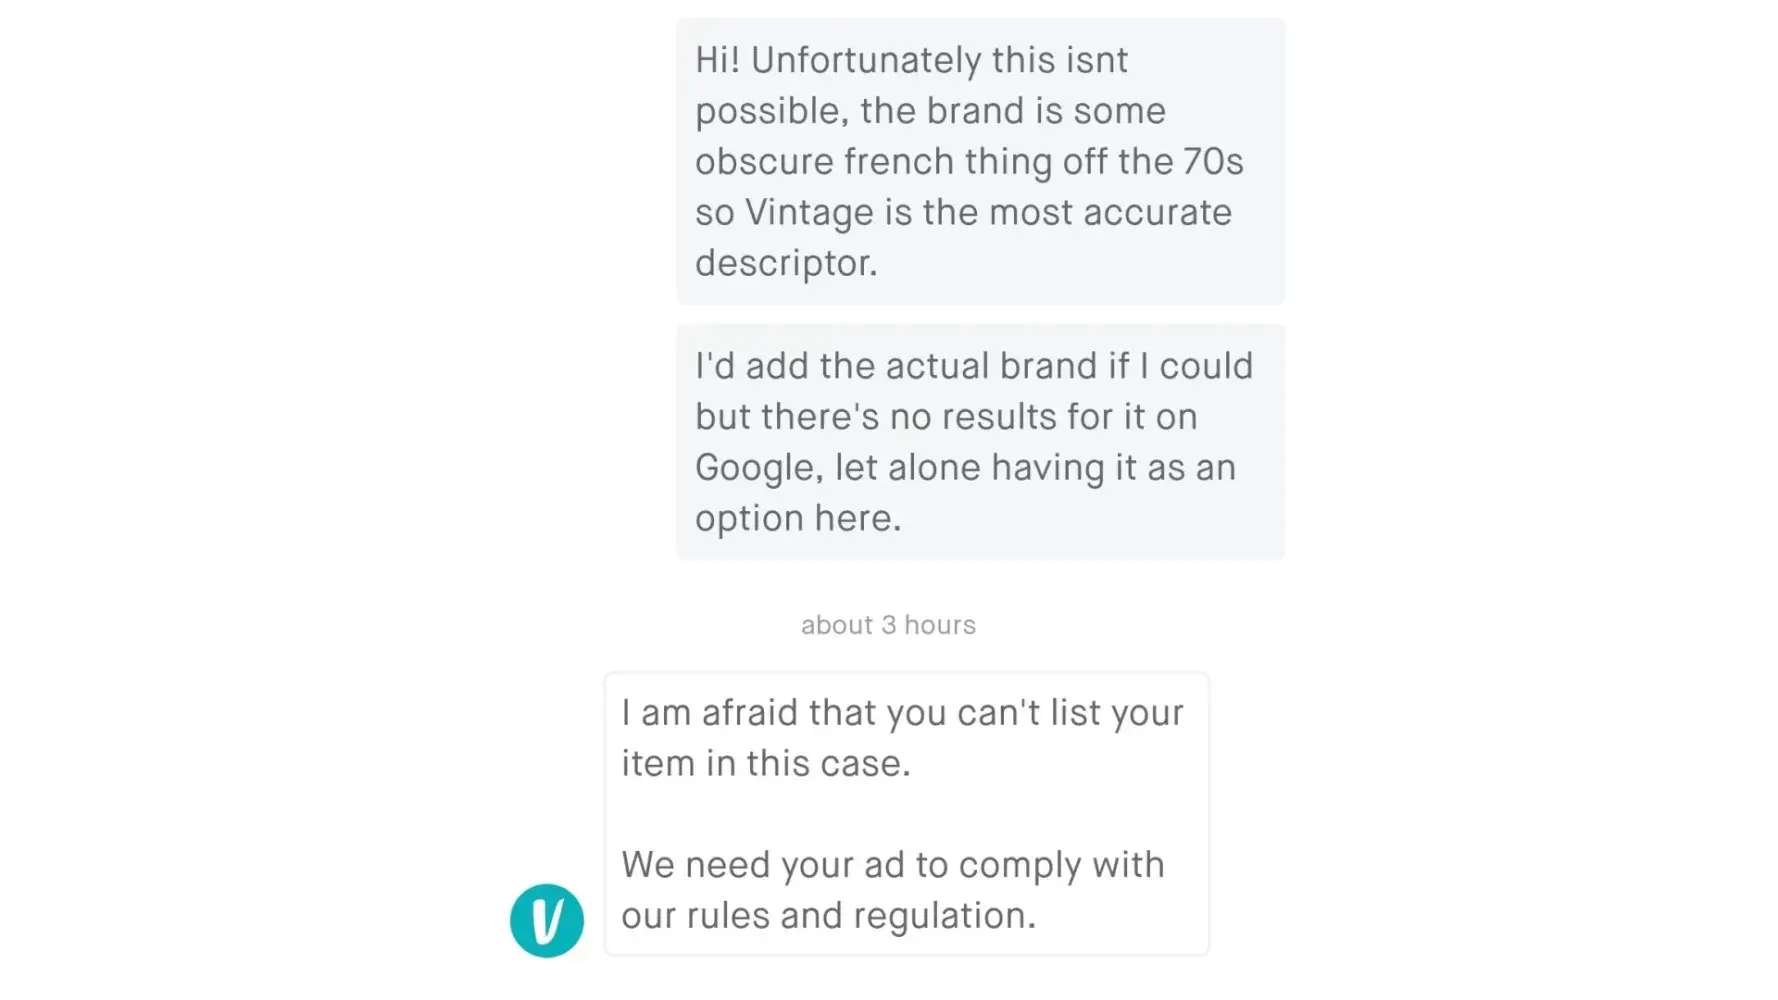The image size is (1778, 1000).
Task: Click the word "afraid" in the support reply
Action: [750, 713]
